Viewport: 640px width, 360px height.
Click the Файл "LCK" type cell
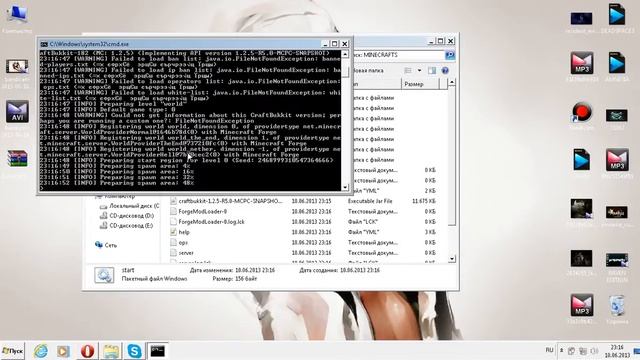[363, 222]
